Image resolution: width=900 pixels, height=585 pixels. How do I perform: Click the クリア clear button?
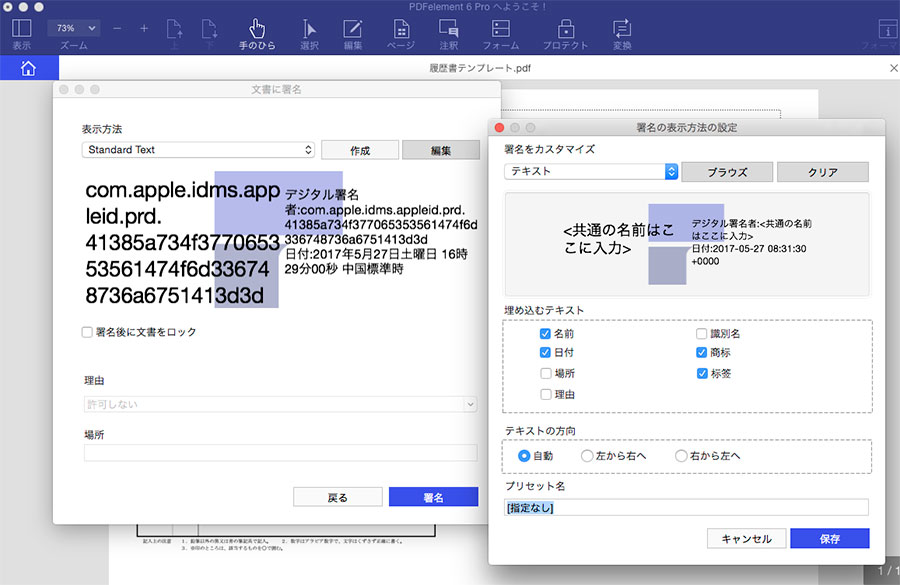[x=823, y=172]
